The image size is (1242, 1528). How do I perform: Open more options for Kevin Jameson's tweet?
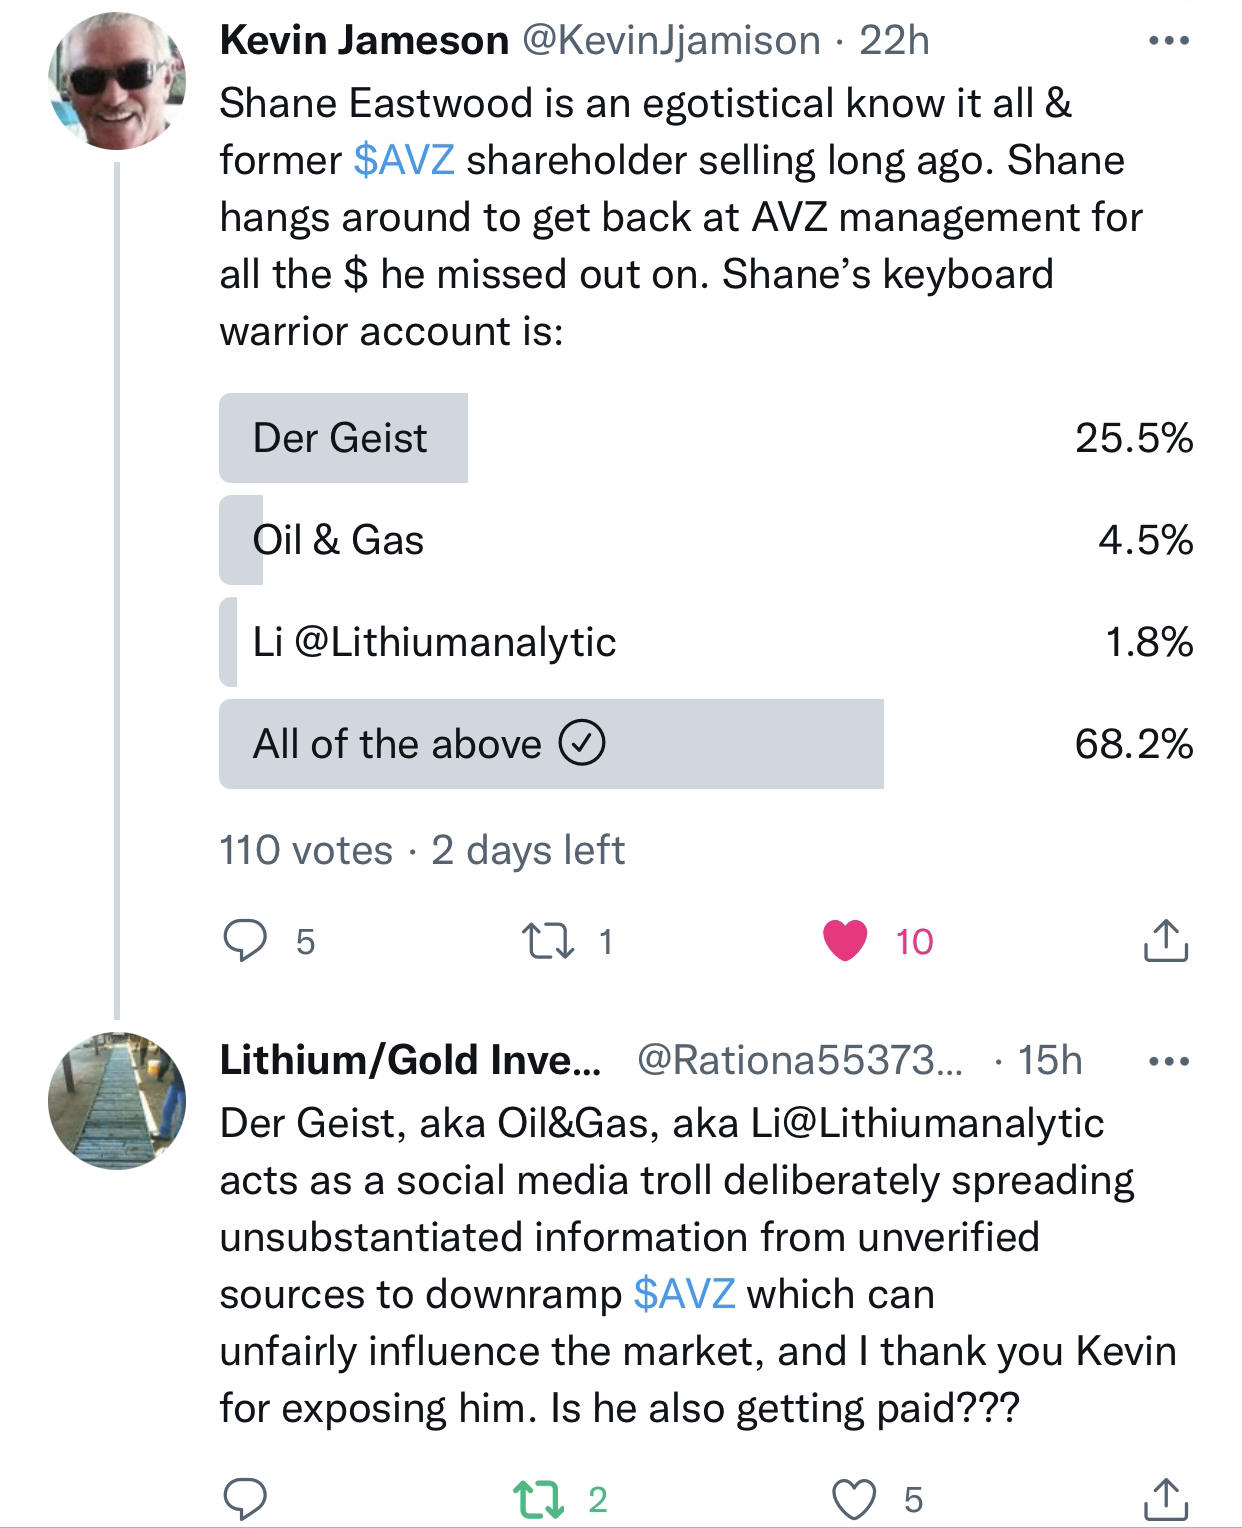1169,41
